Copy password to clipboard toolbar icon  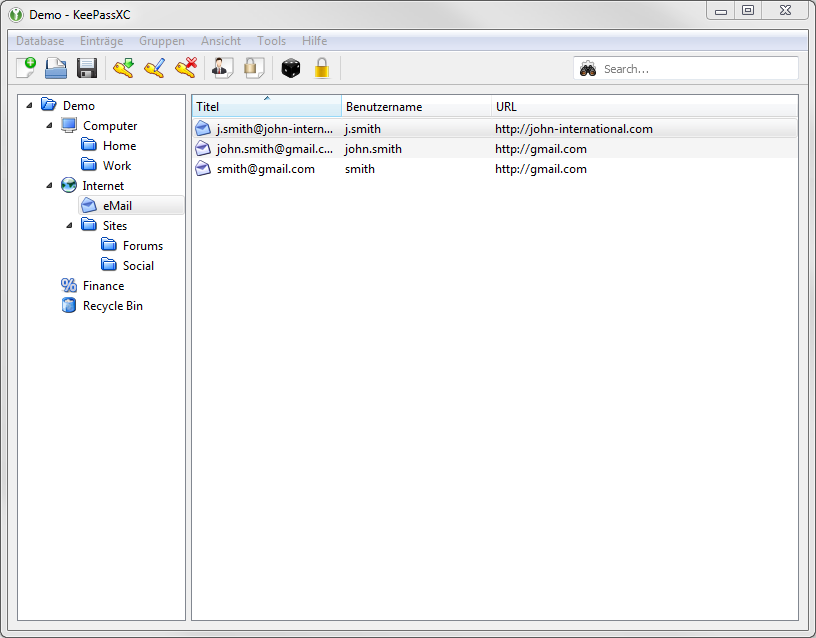pyautogui.click(x=254, y=68)
